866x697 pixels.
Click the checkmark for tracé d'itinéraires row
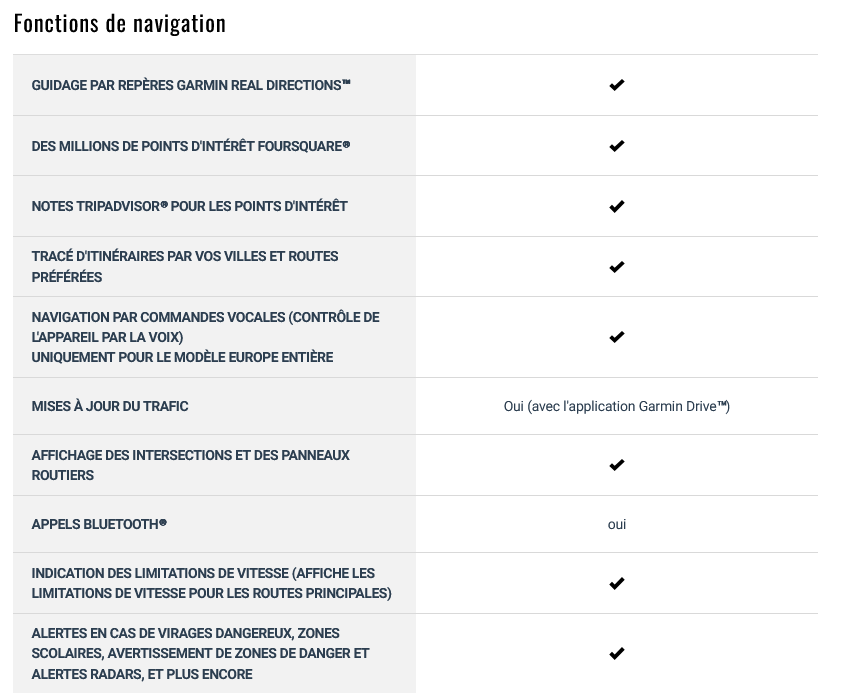coord(616,267)
